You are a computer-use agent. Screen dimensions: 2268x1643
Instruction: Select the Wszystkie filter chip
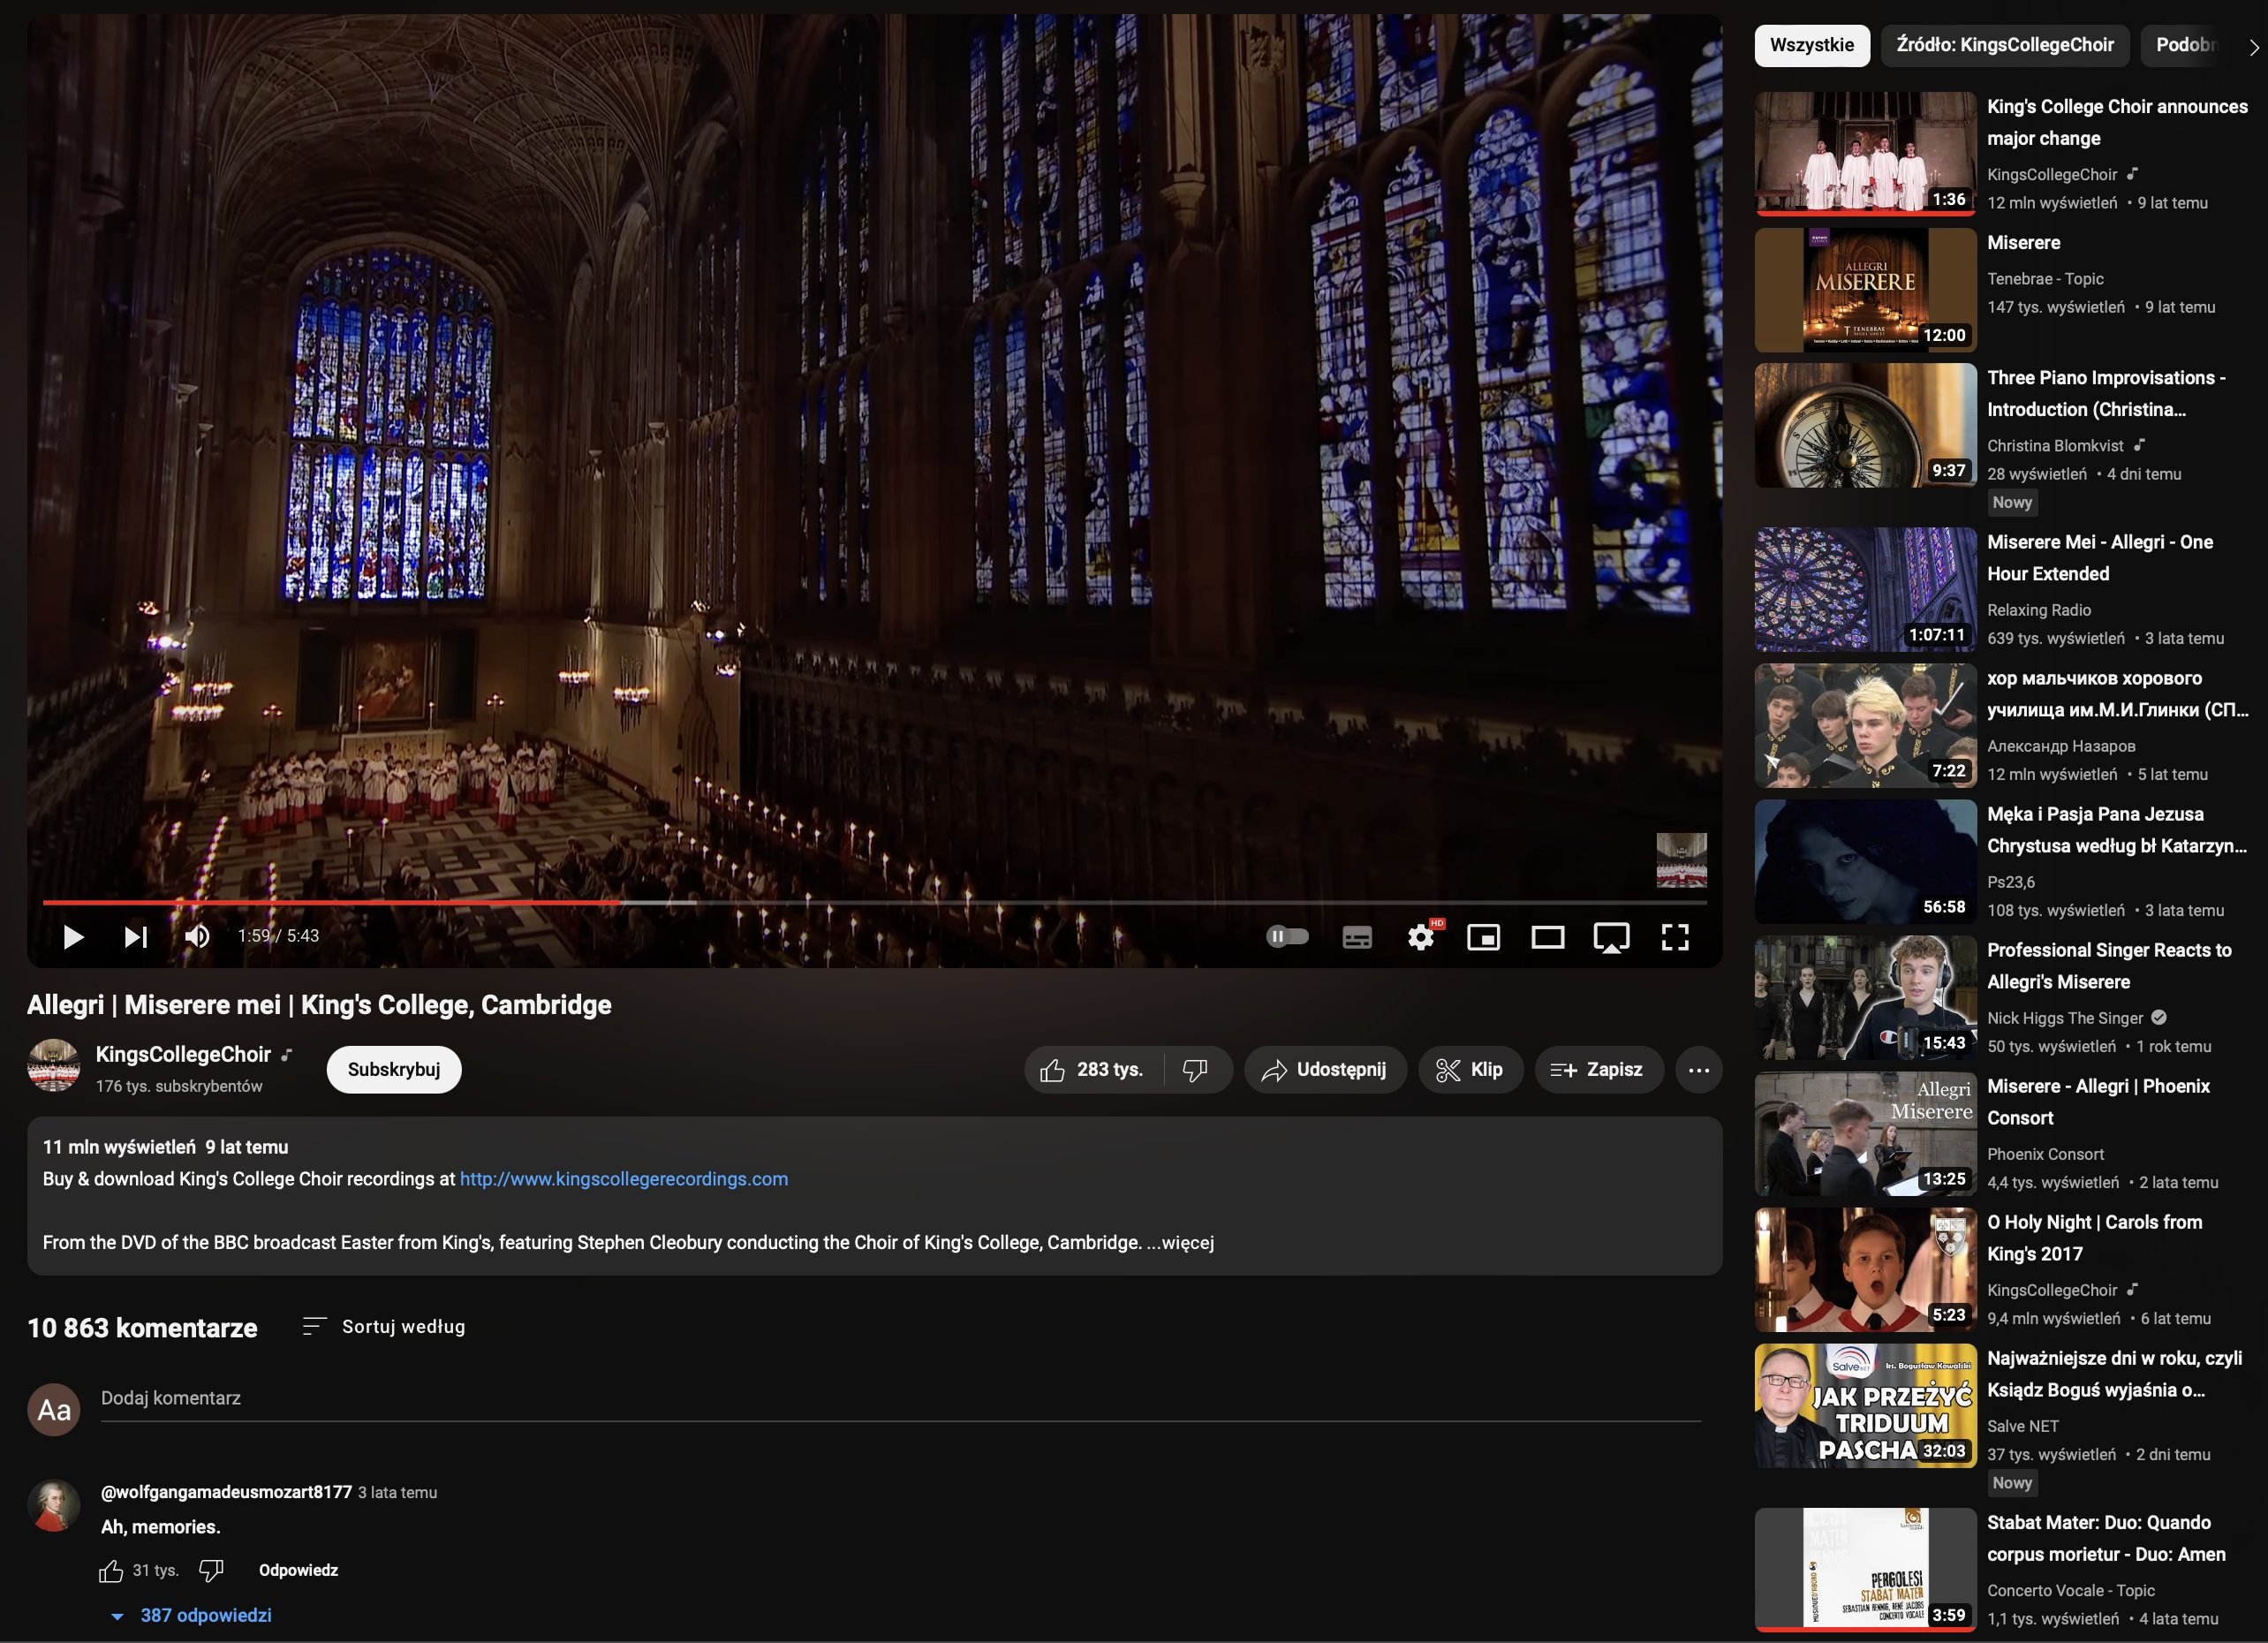point(1811,45)
